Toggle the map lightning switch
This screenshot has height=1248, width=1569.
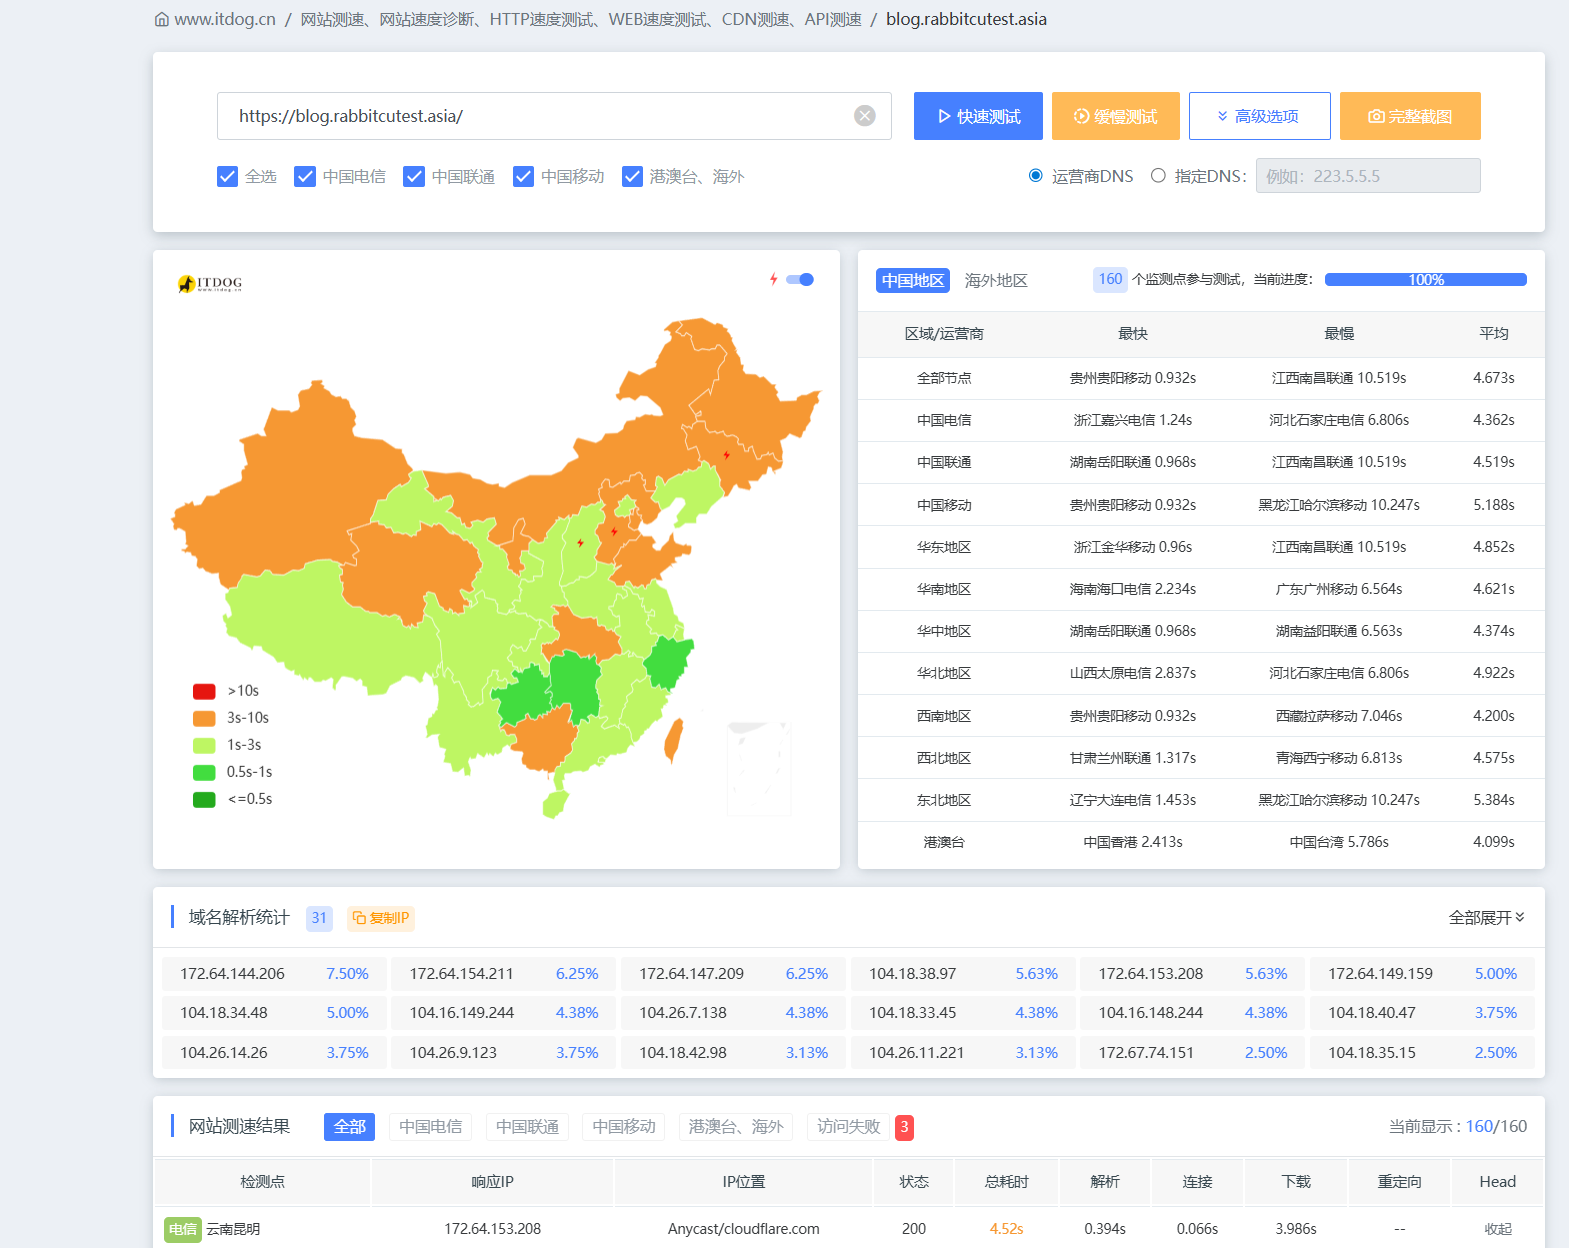click(800, 280)
